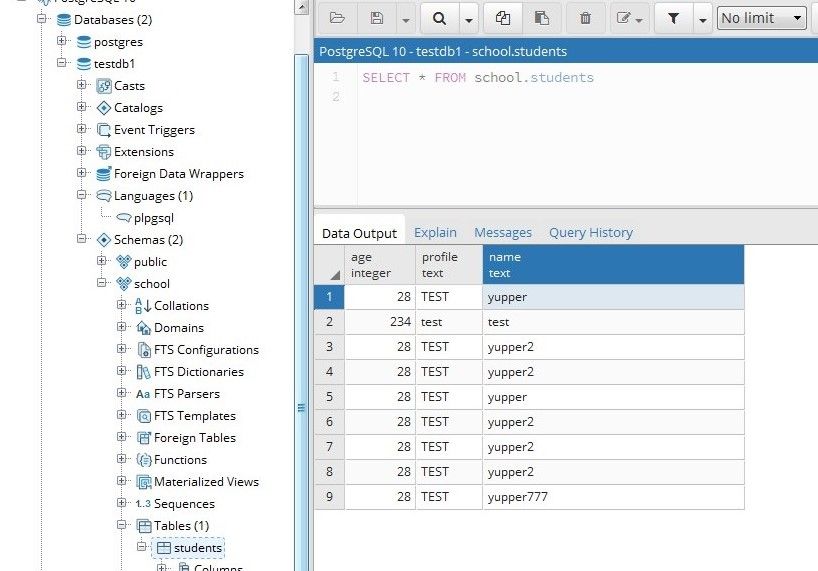Click the Find magnifier icon
The height and width of the screenshot is (571, 818).
(x=439, y=18)
